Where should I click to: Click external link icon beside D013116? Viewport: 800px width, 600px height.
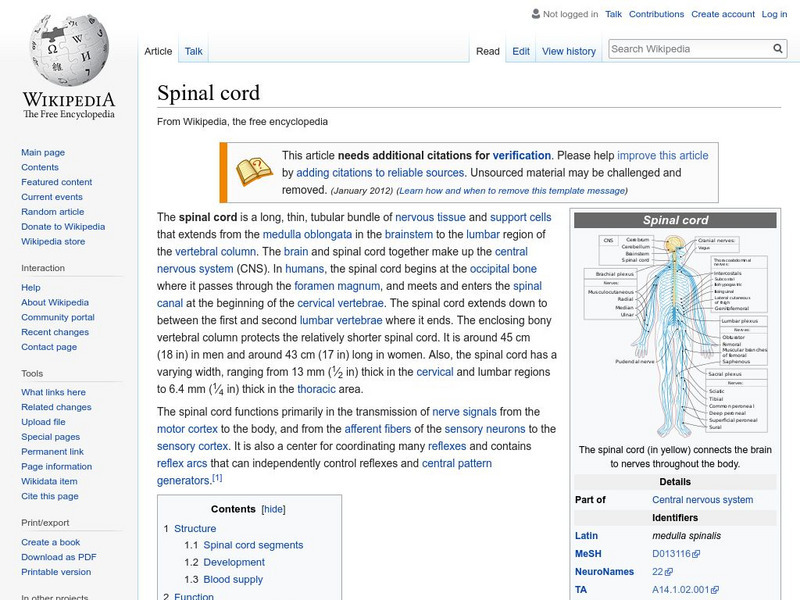(696, 554)
